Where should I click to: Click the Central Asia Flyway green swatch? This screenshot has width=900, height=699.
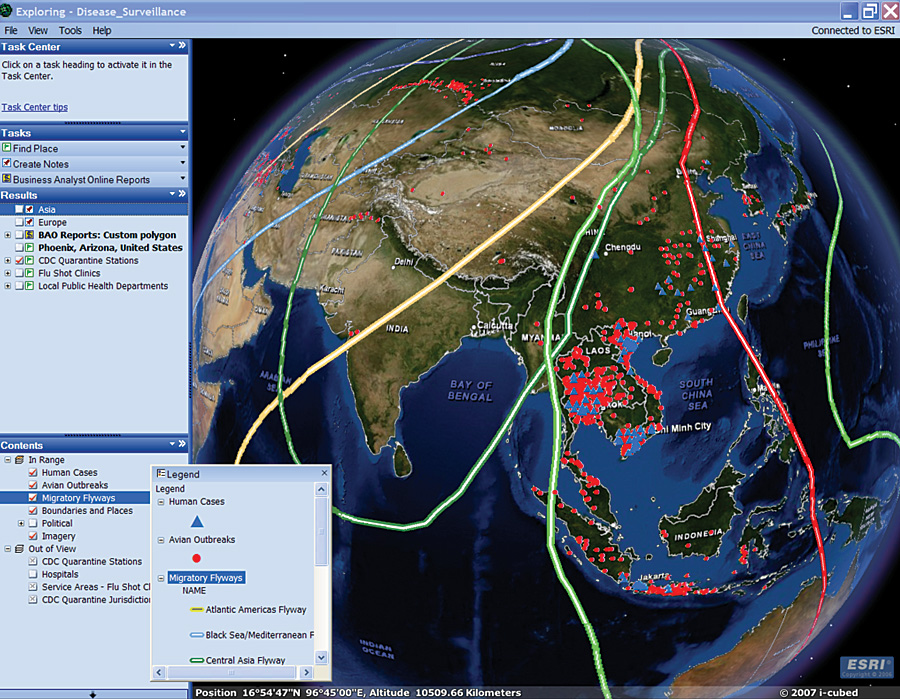click(x=197, y=660)
